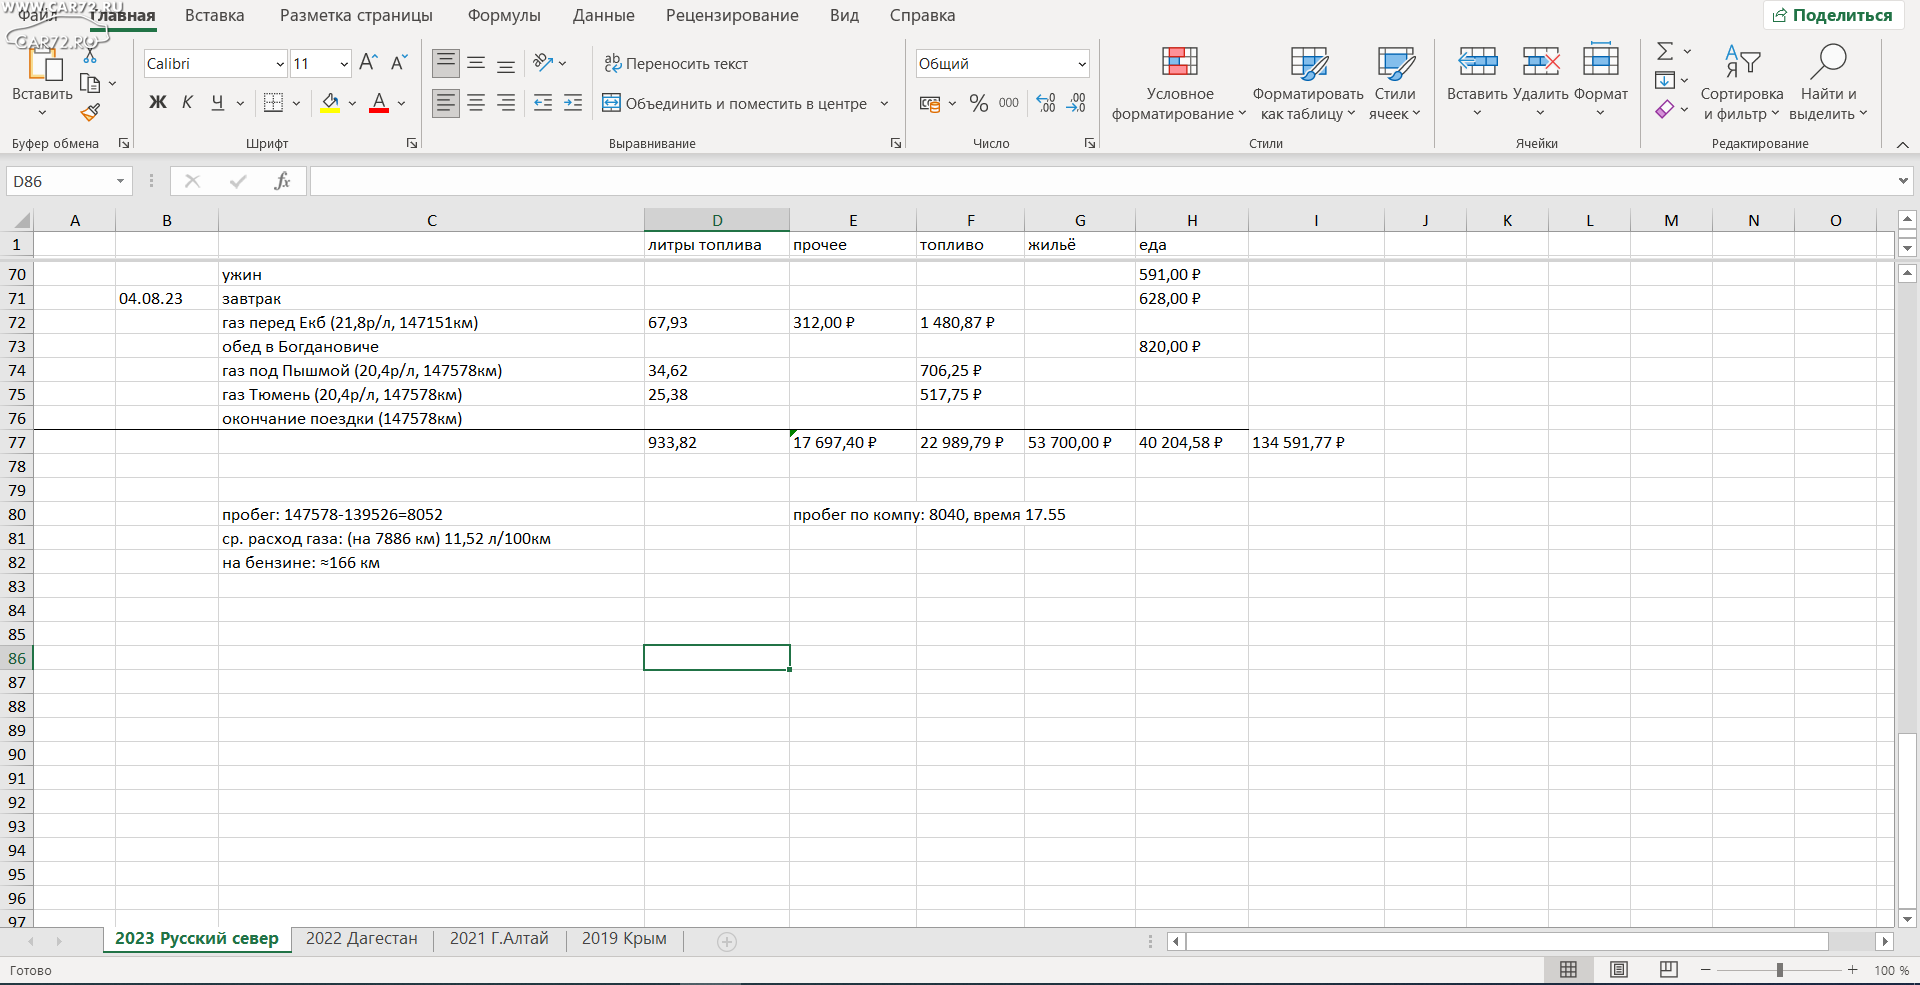Viewport: 1920px width, 985px height.
Task: Open Conditional Formatting menu
Action: point(1179,83)
